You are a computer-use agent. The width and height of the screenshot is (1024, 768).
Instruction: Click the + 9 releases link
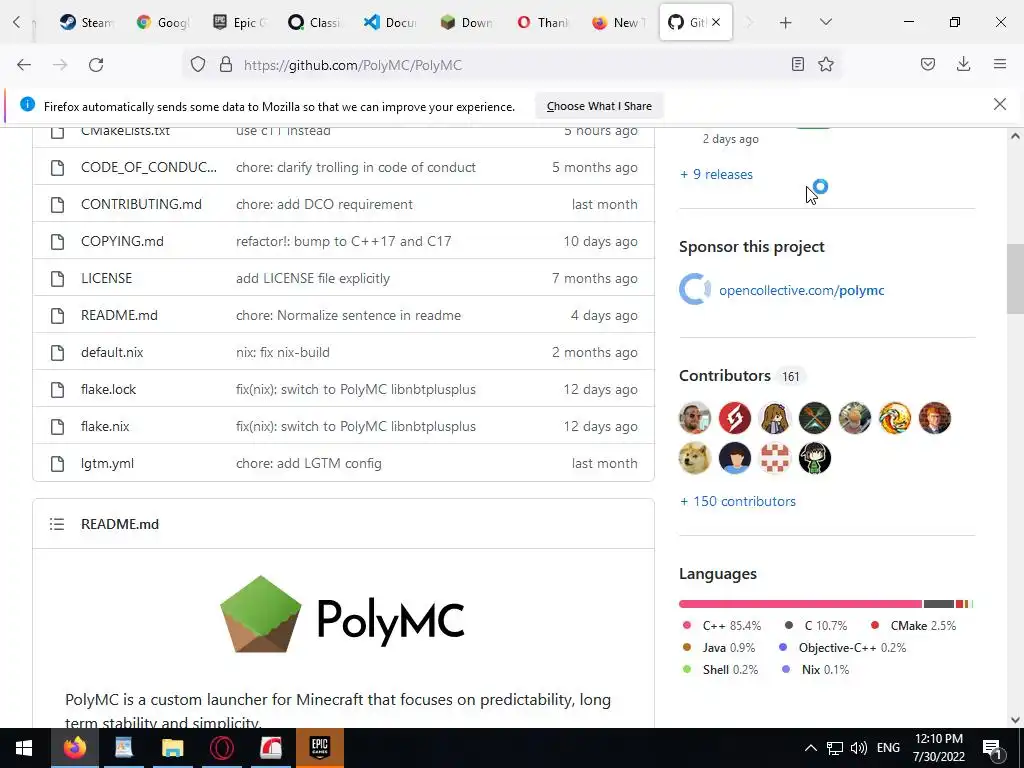[716, 174]
